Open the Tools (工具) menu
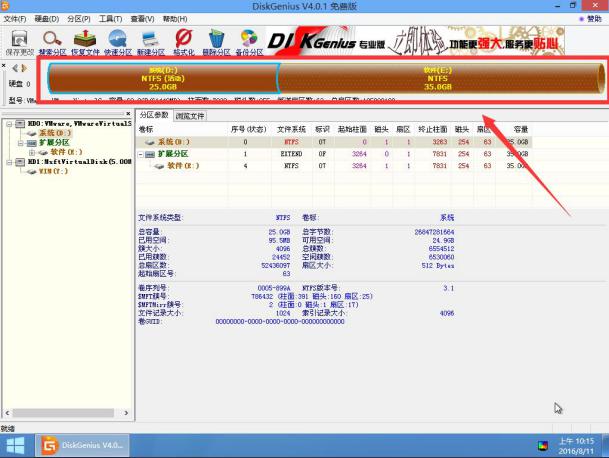Viewport: 609px width, 458px height. click(110, 19)
